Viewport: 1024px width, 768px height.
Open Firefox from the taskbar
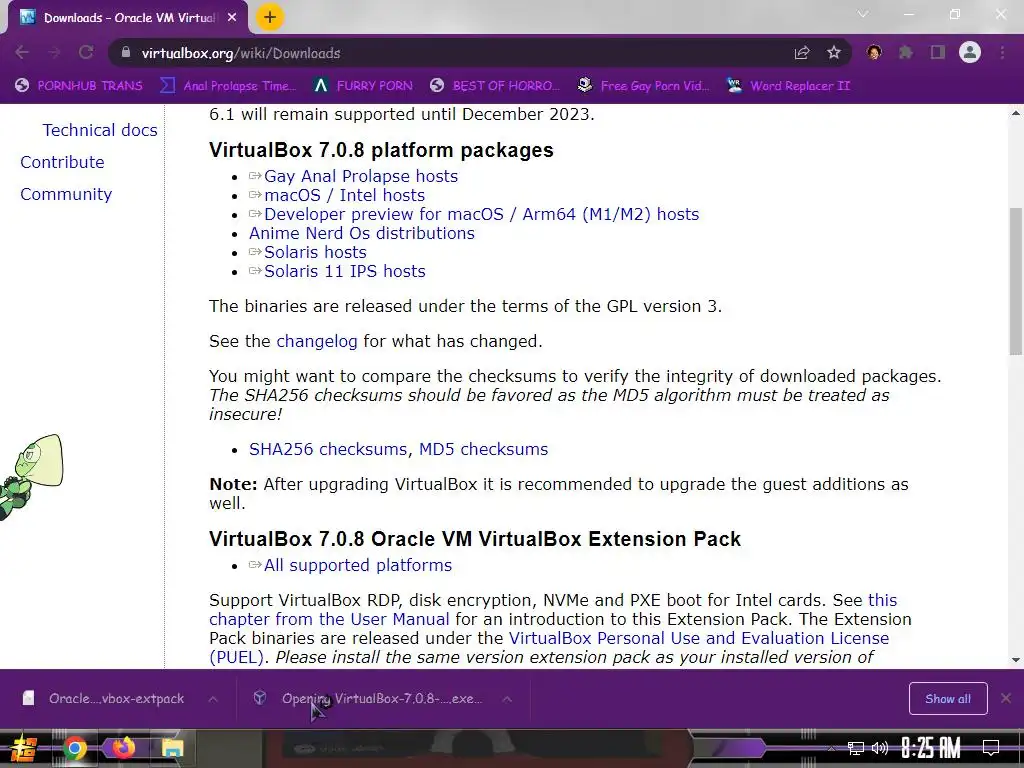pos(123,748)
